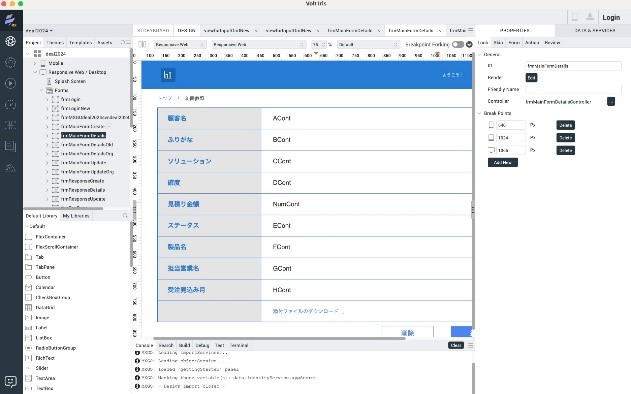Open the Default dropdown in canvas toolbar
Viewport: 631px width, 394px height.
tap(368, 44)
